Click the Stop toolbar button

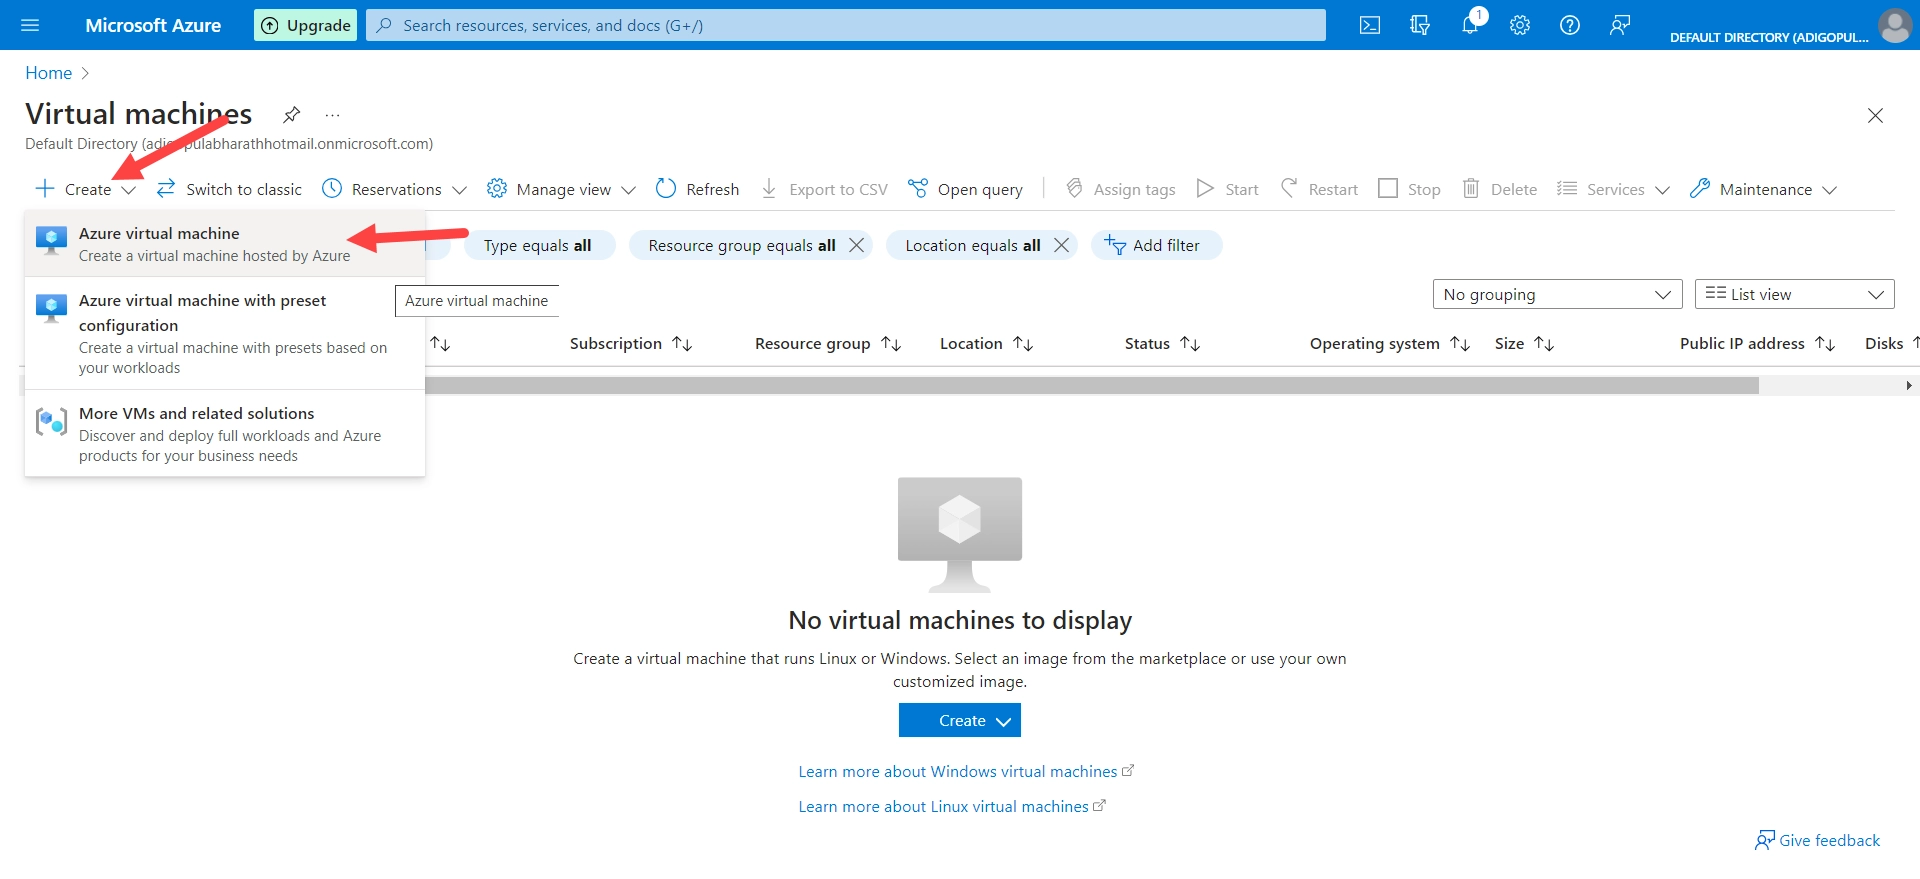click(x=1410, y=189)
